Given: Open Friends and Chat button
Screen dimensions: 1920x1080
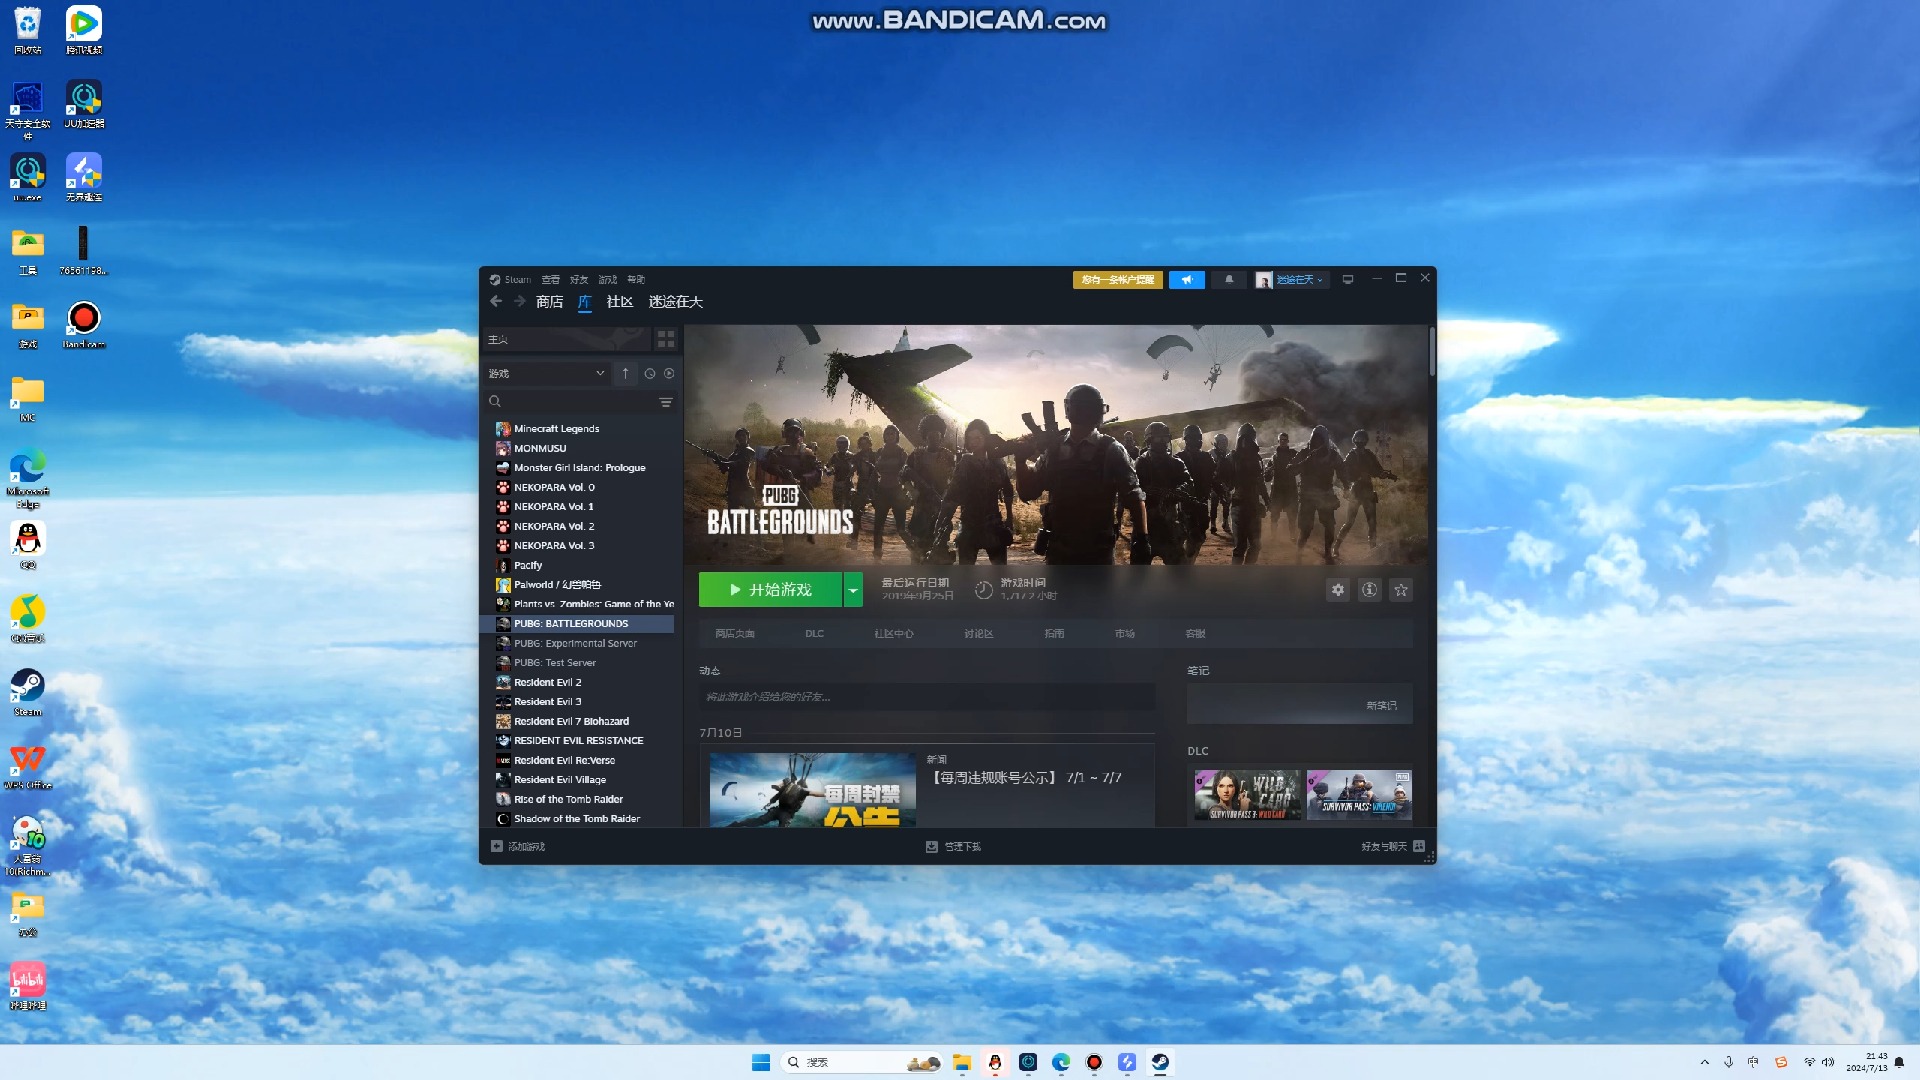Looking at the screenshot, I should pos(1393,846).
